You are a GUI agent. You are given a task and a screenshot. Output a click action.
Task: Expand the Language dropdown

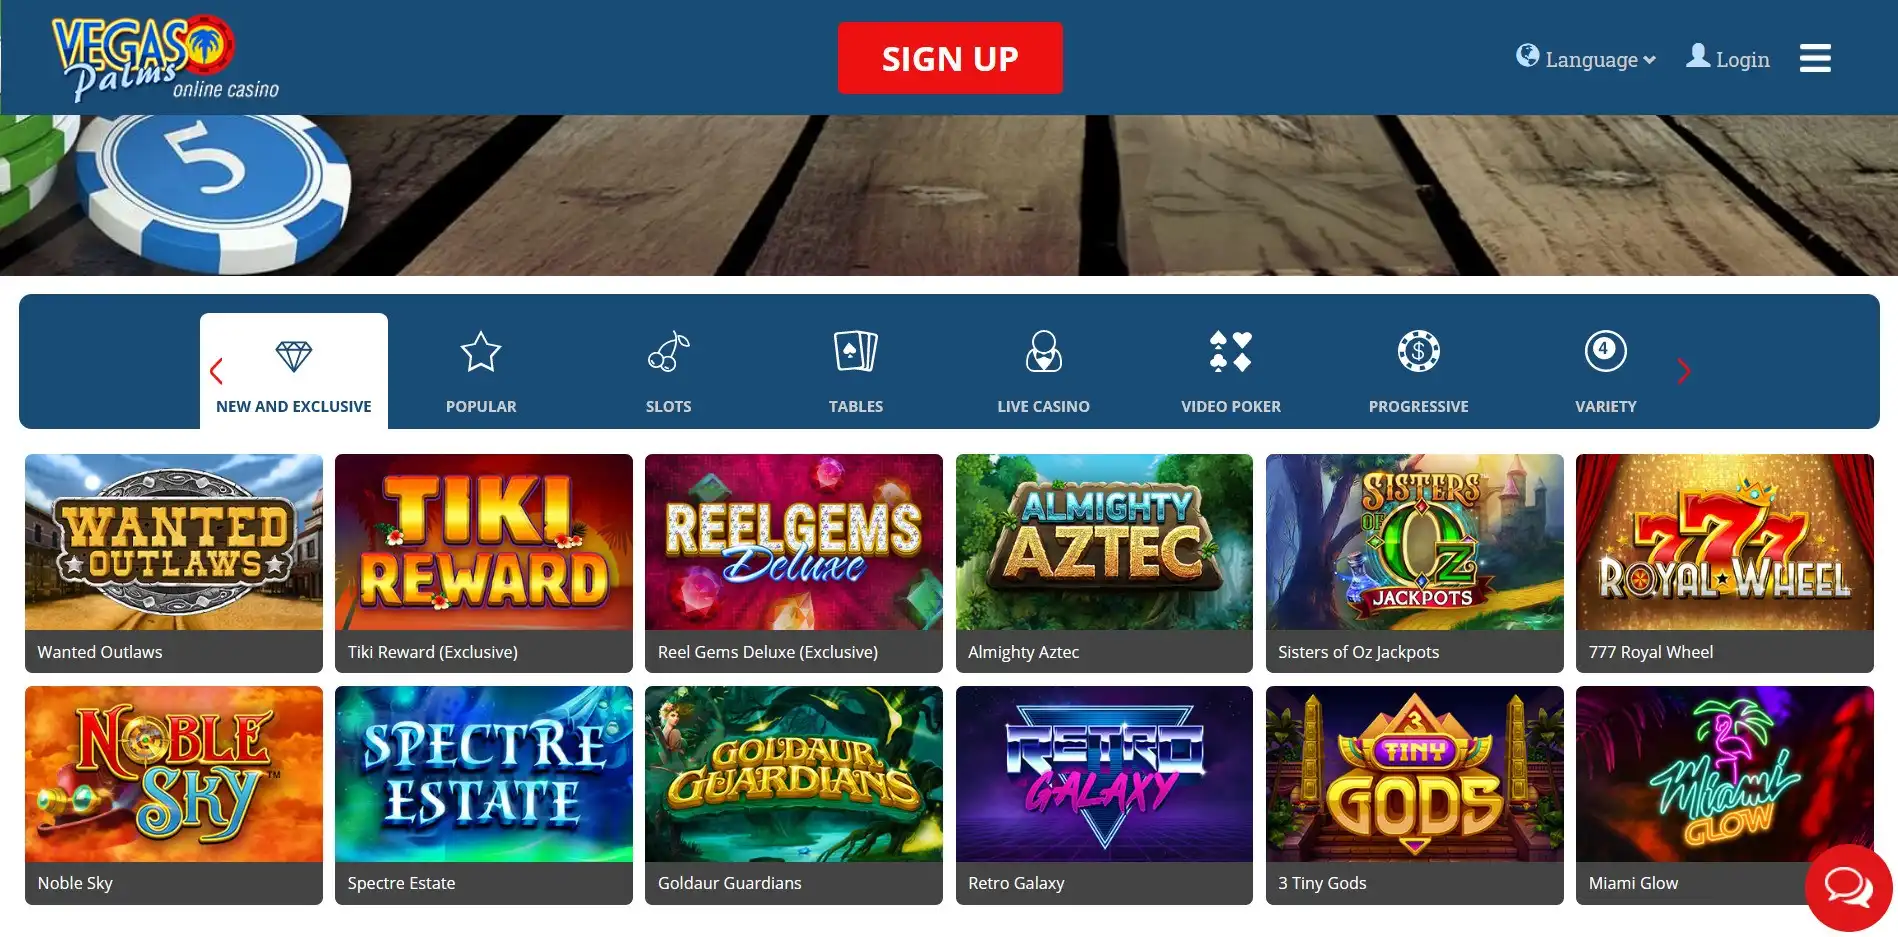[x=1586, y=59]
